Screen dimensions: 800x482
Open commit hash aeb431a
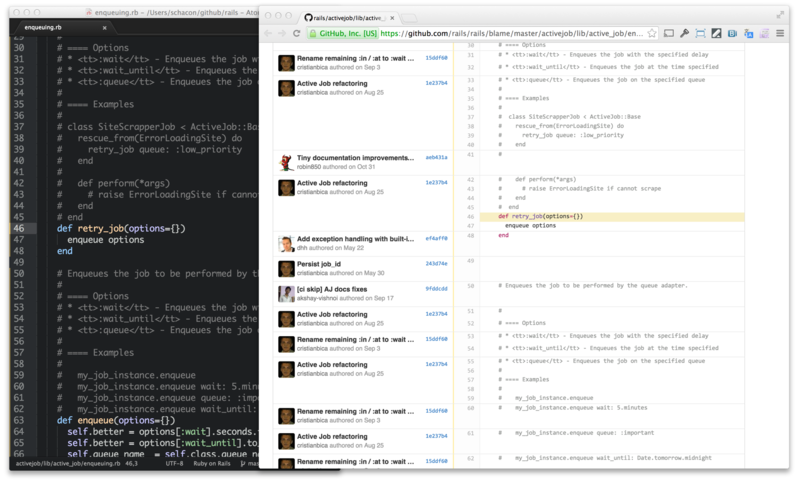coord(436,158)
